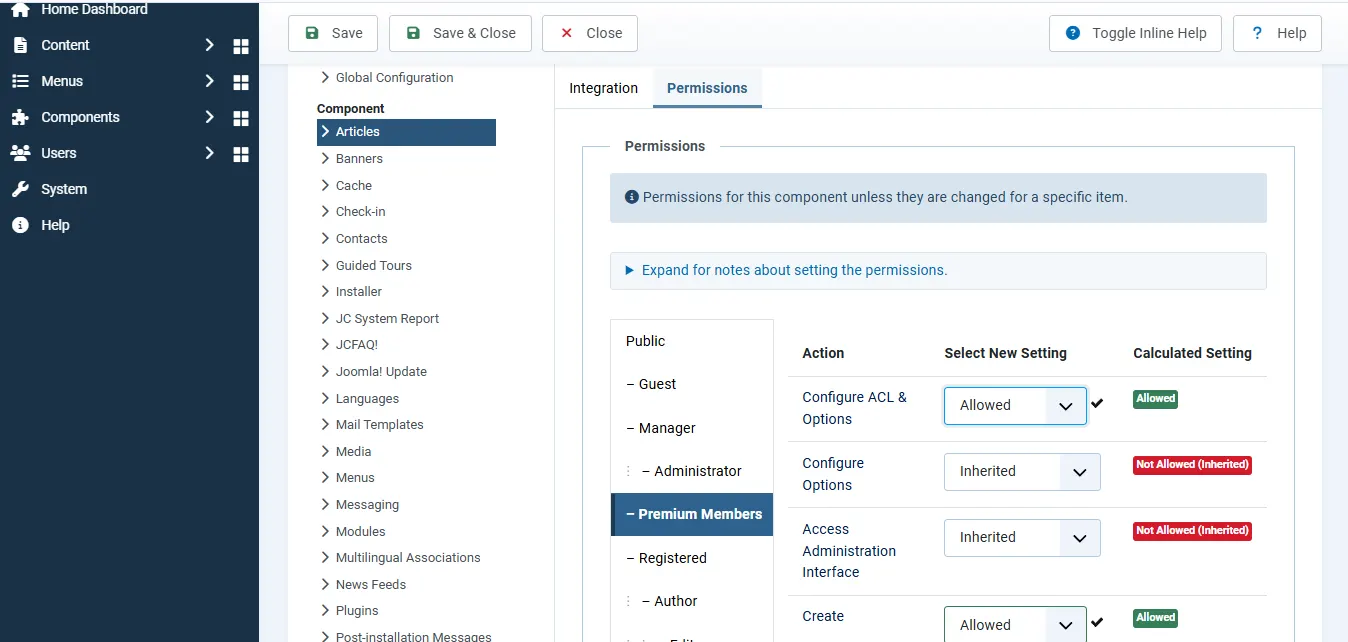
Task: Open Configure ACL & Options setting dropdown
Action: tap(1015, 405)
